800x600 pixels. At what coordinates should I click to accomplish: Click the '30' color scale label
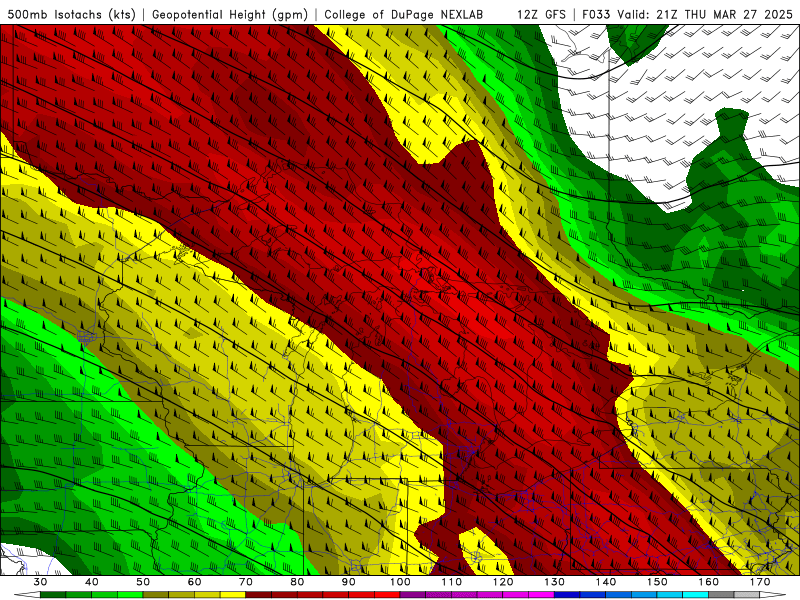click(x=40, y=582)
